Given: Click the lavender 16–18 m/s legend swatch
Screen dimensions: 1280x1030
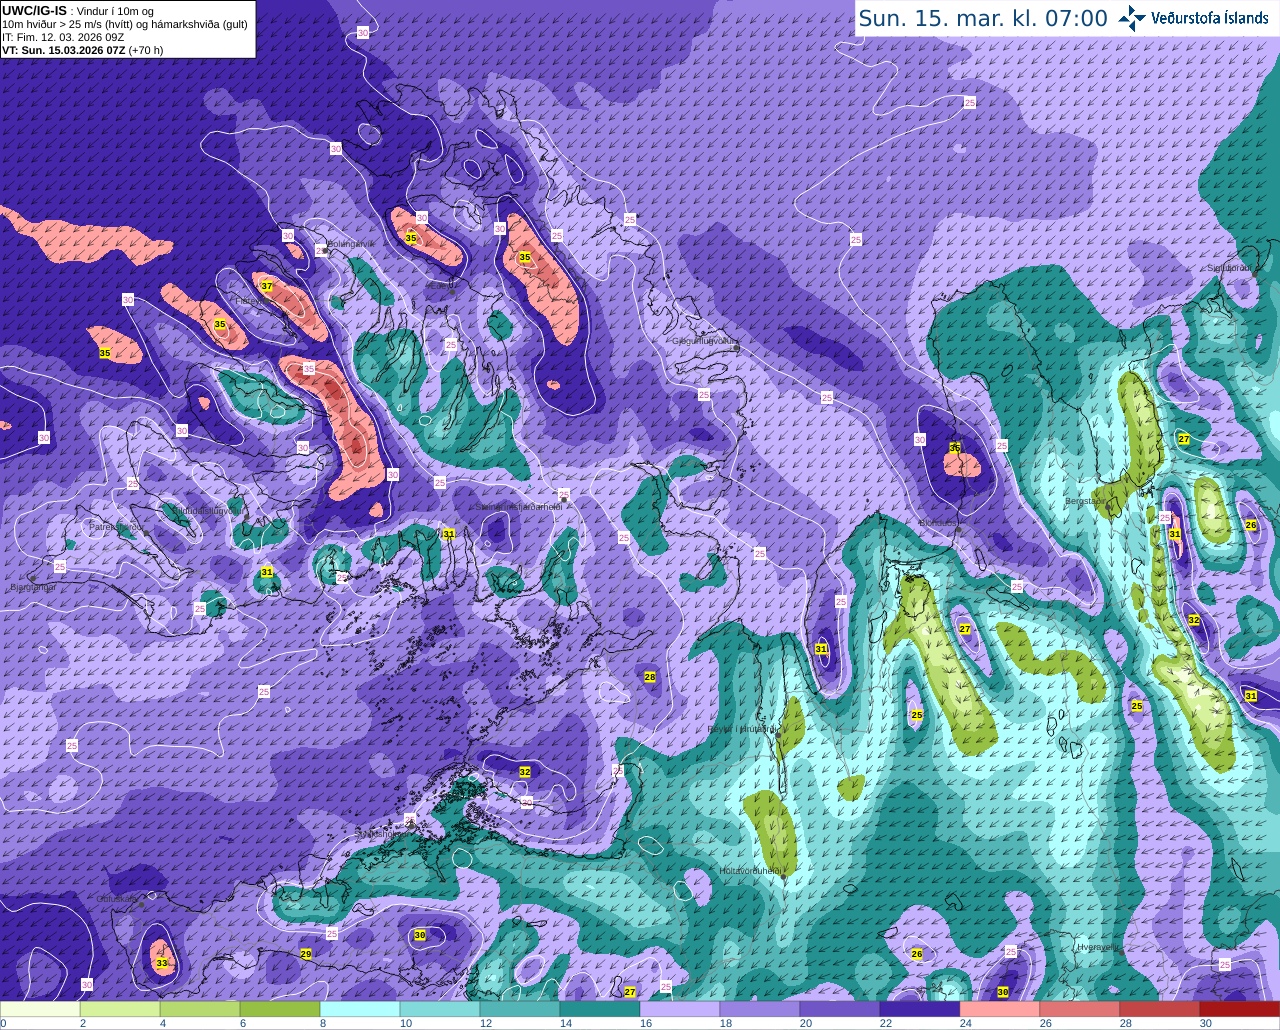Looking at the screenshot, I should click(x=680, y=1009).
